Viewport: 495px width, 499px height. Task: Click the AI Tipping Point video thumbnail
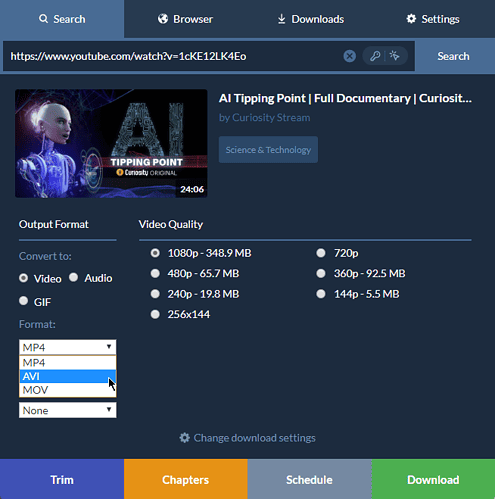[x=111, y=143]
